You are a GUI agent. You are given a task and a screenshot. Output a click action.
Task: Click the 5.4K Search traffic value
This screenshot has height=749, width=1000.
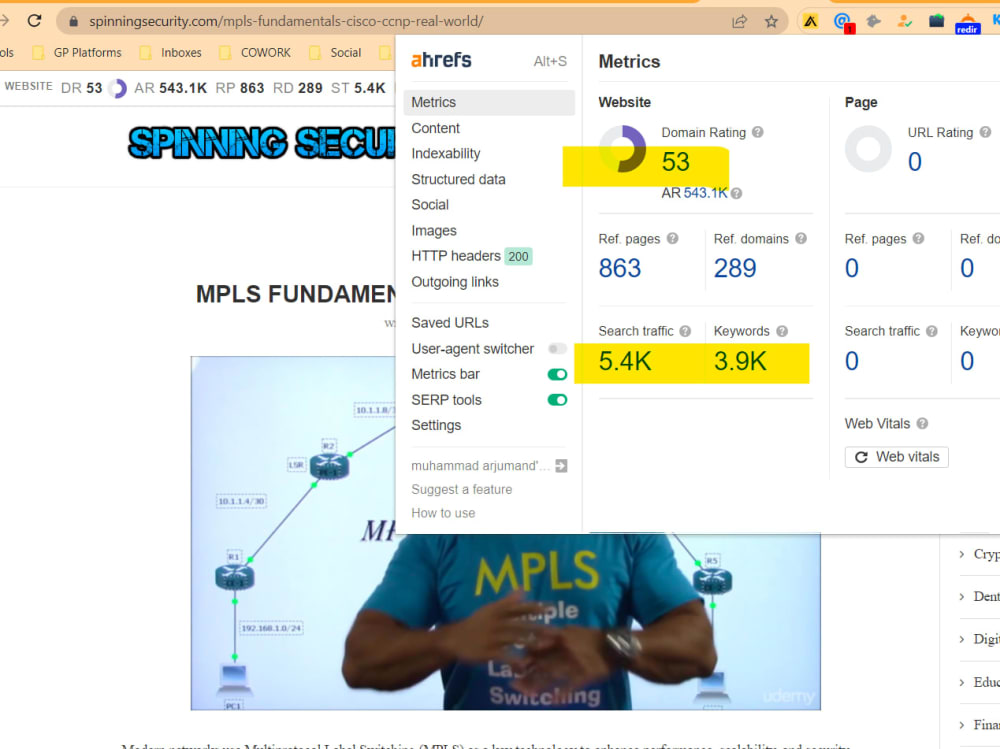point(625,361)
